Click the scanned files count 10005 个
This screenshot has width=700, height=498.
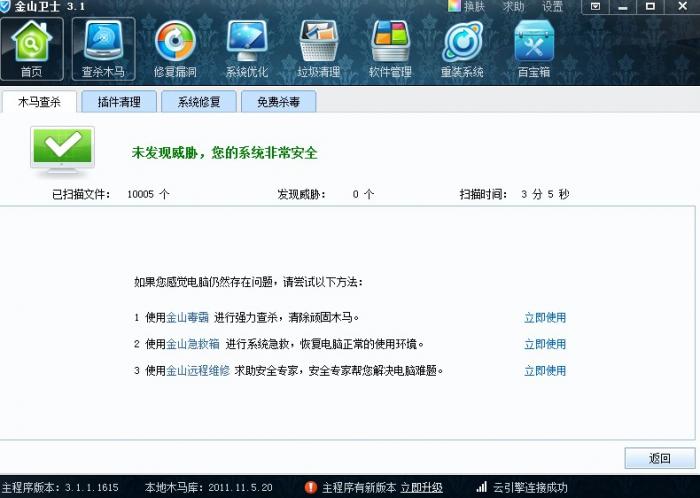click(x=148, y=194)
